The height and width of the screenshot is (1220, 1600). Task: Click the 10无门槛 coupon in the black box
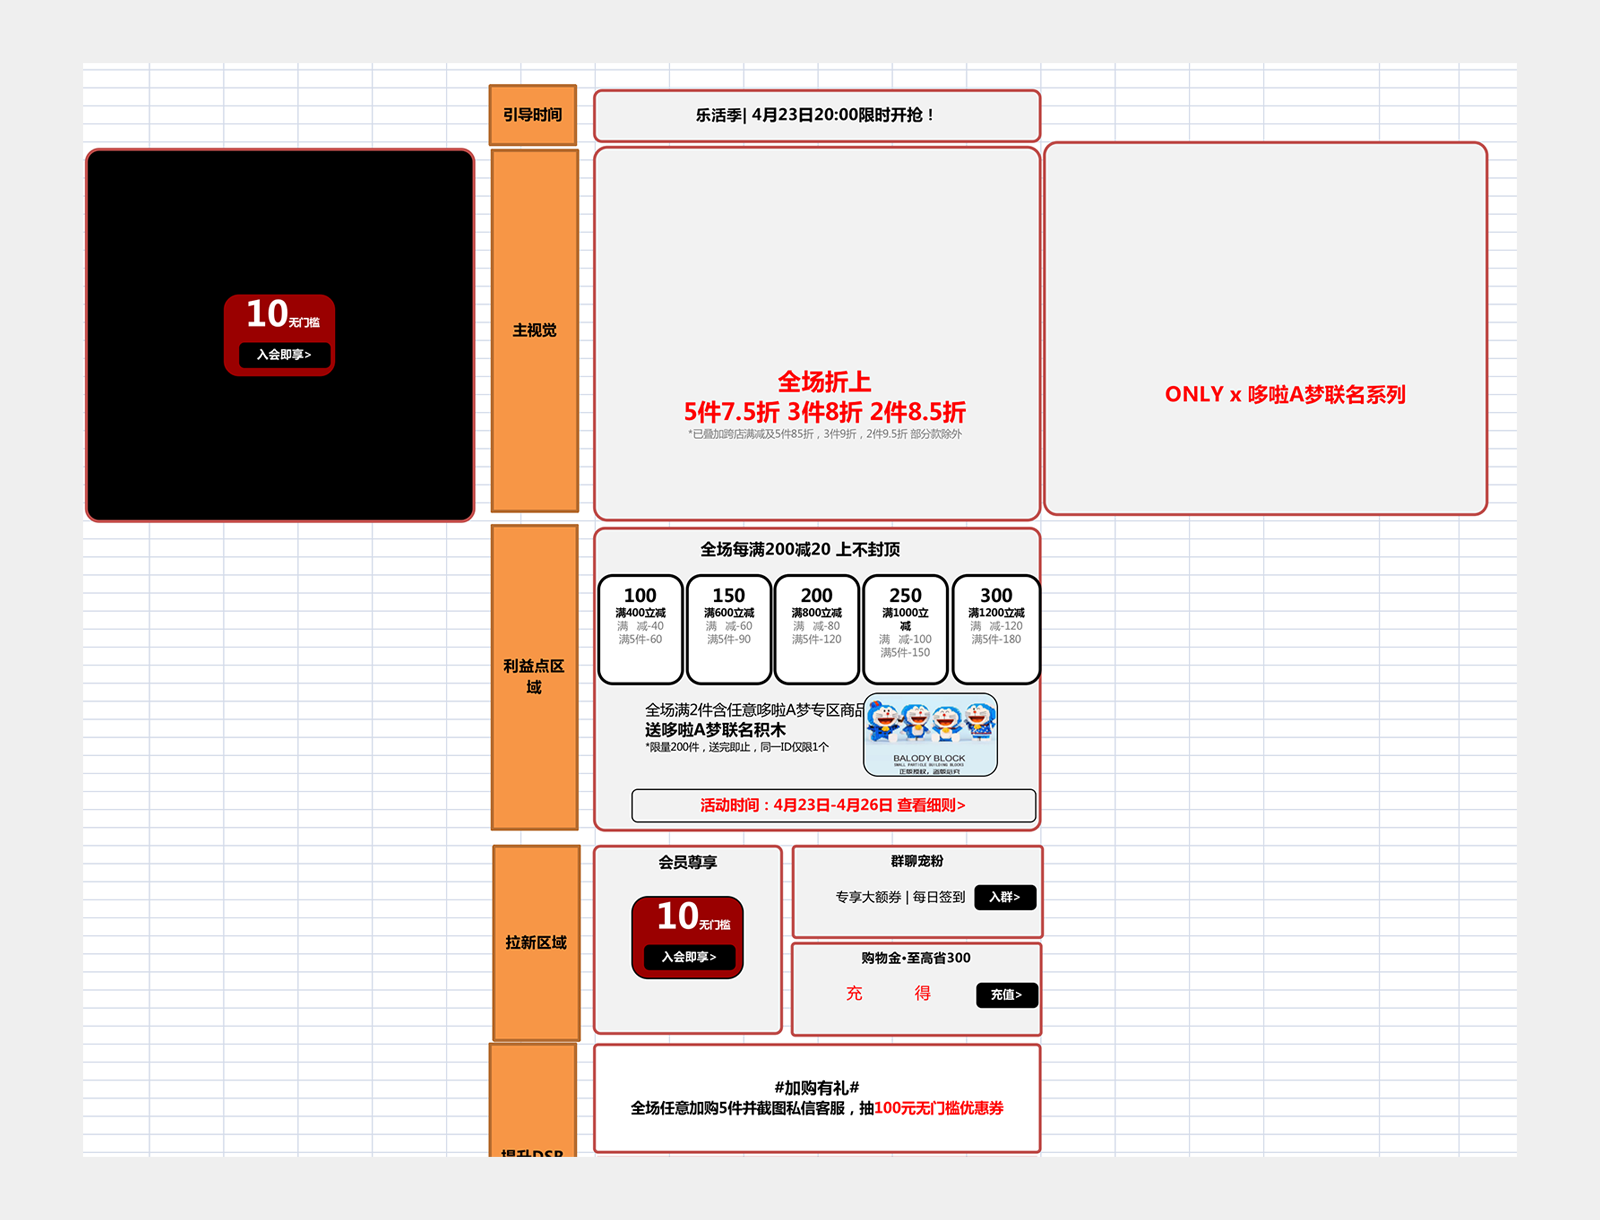(x=279, y=335)
